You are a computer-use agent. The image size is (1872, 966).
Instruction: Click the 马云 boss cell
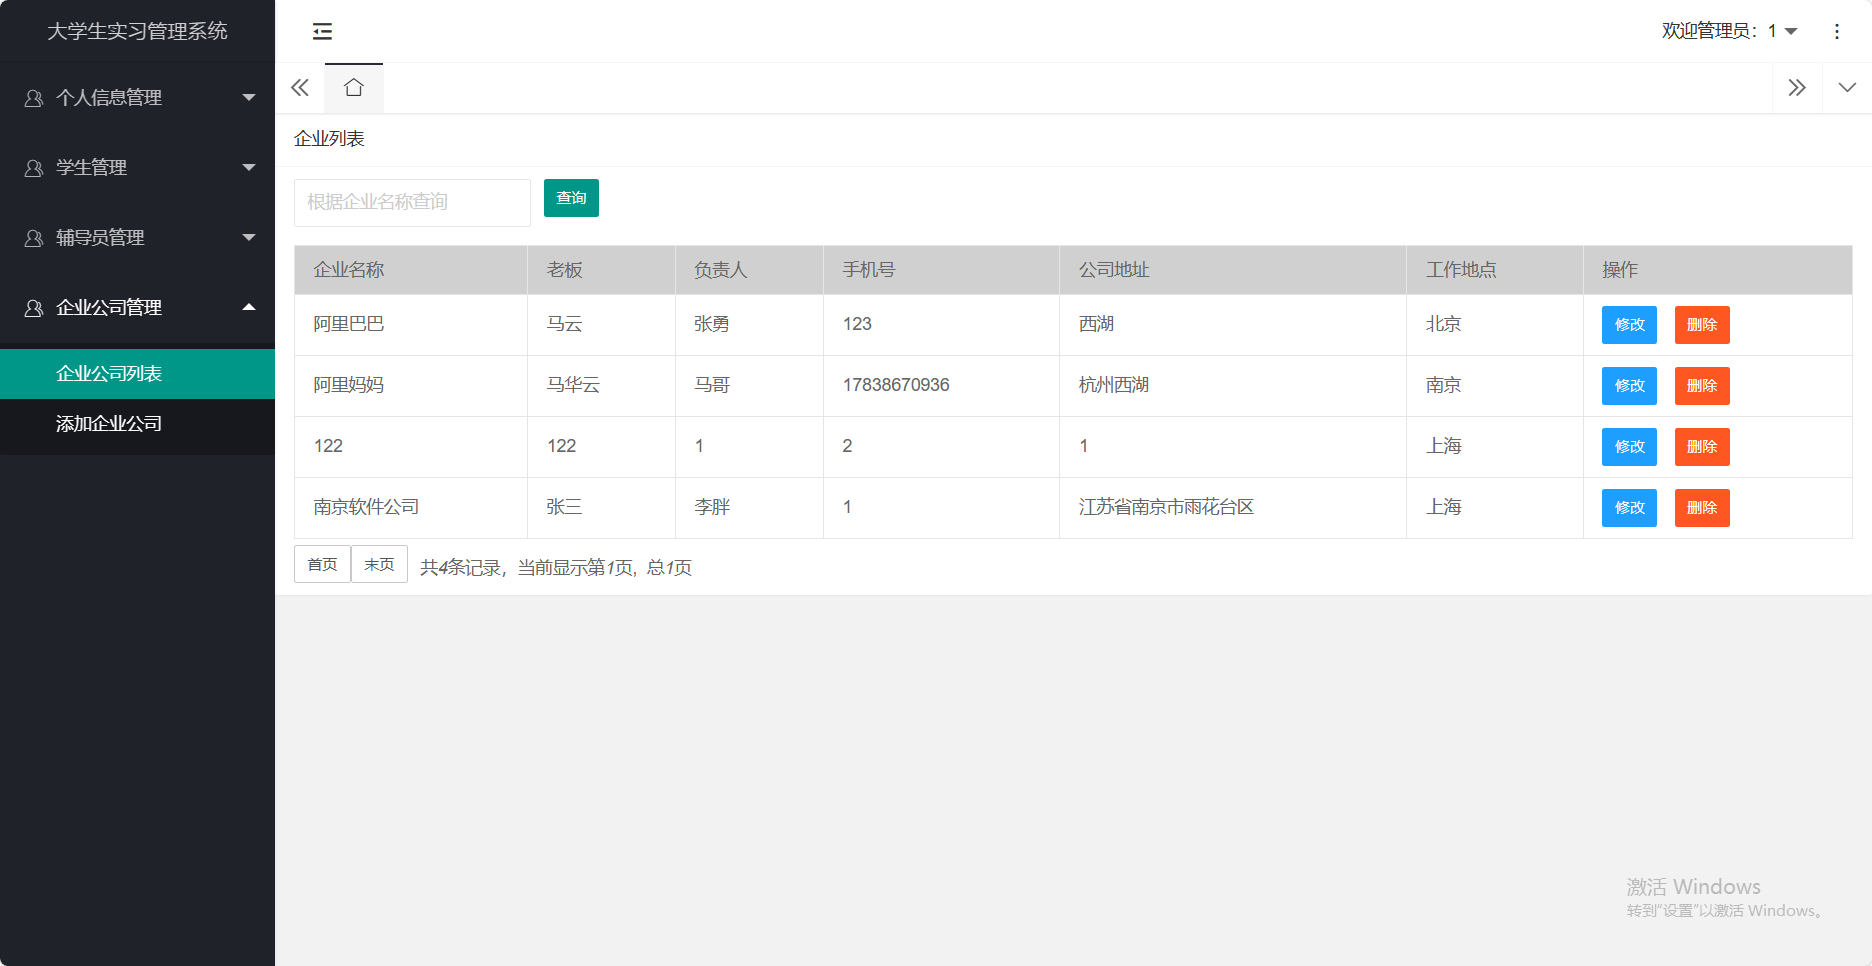click(x=601, y=325)
